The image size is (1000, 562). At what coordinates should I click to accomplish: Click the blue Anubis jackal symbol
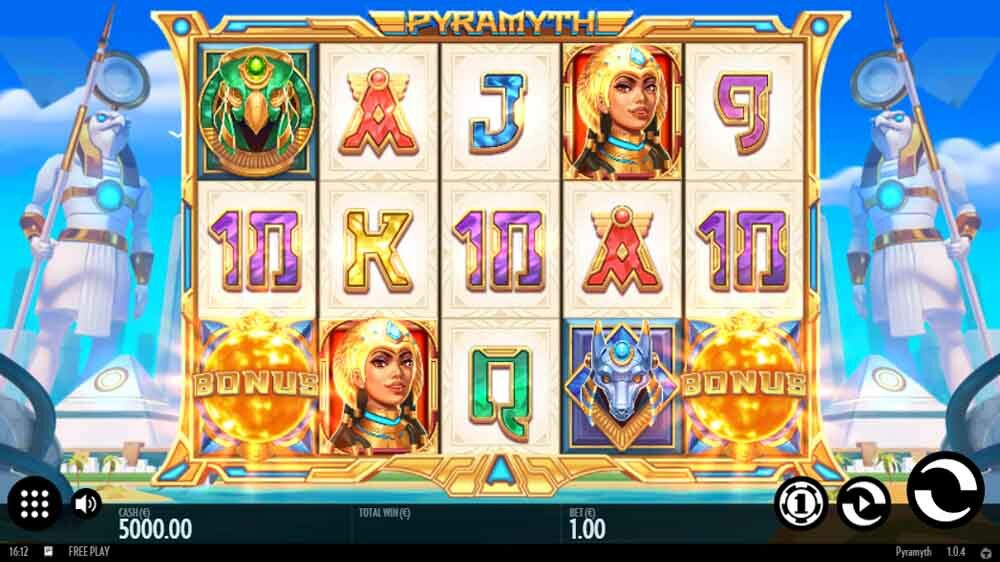(622, 386)
